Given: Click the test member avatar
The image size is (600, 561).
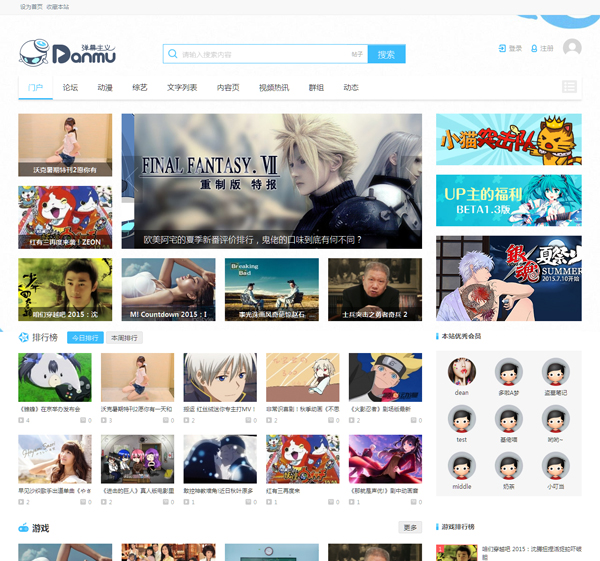Looking at the screenshot, I should [x=462, y=419].
